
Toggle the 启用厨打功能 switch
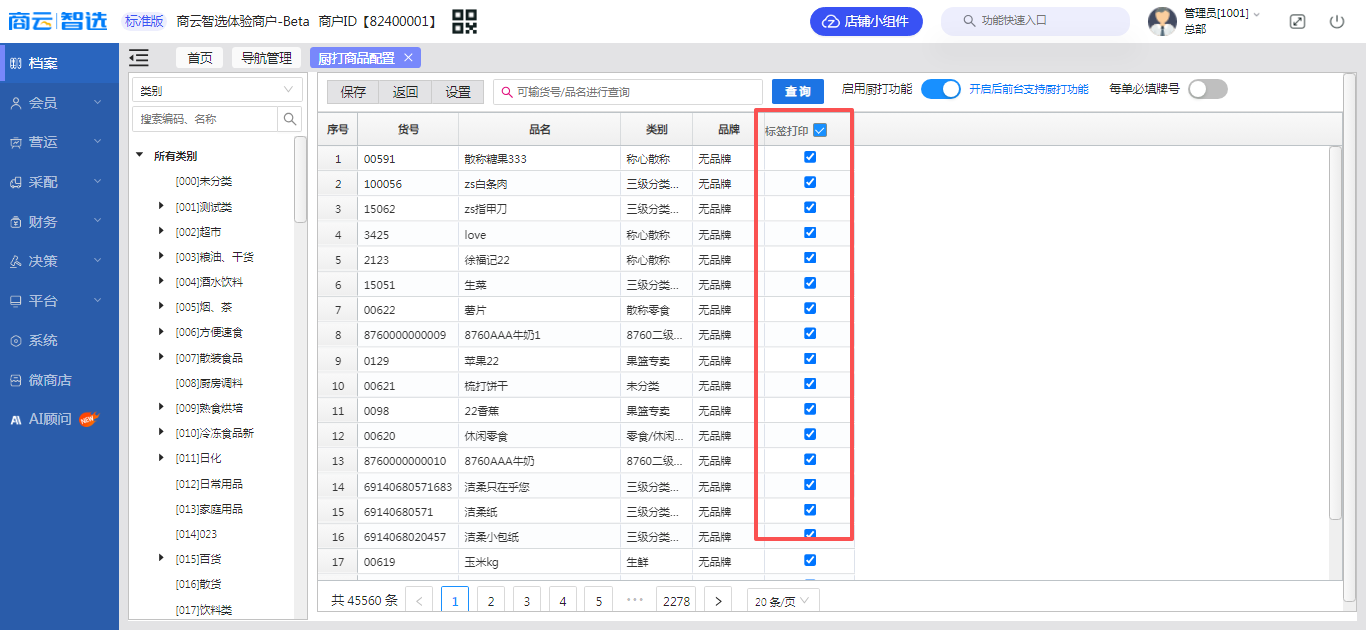click(940, 89)
